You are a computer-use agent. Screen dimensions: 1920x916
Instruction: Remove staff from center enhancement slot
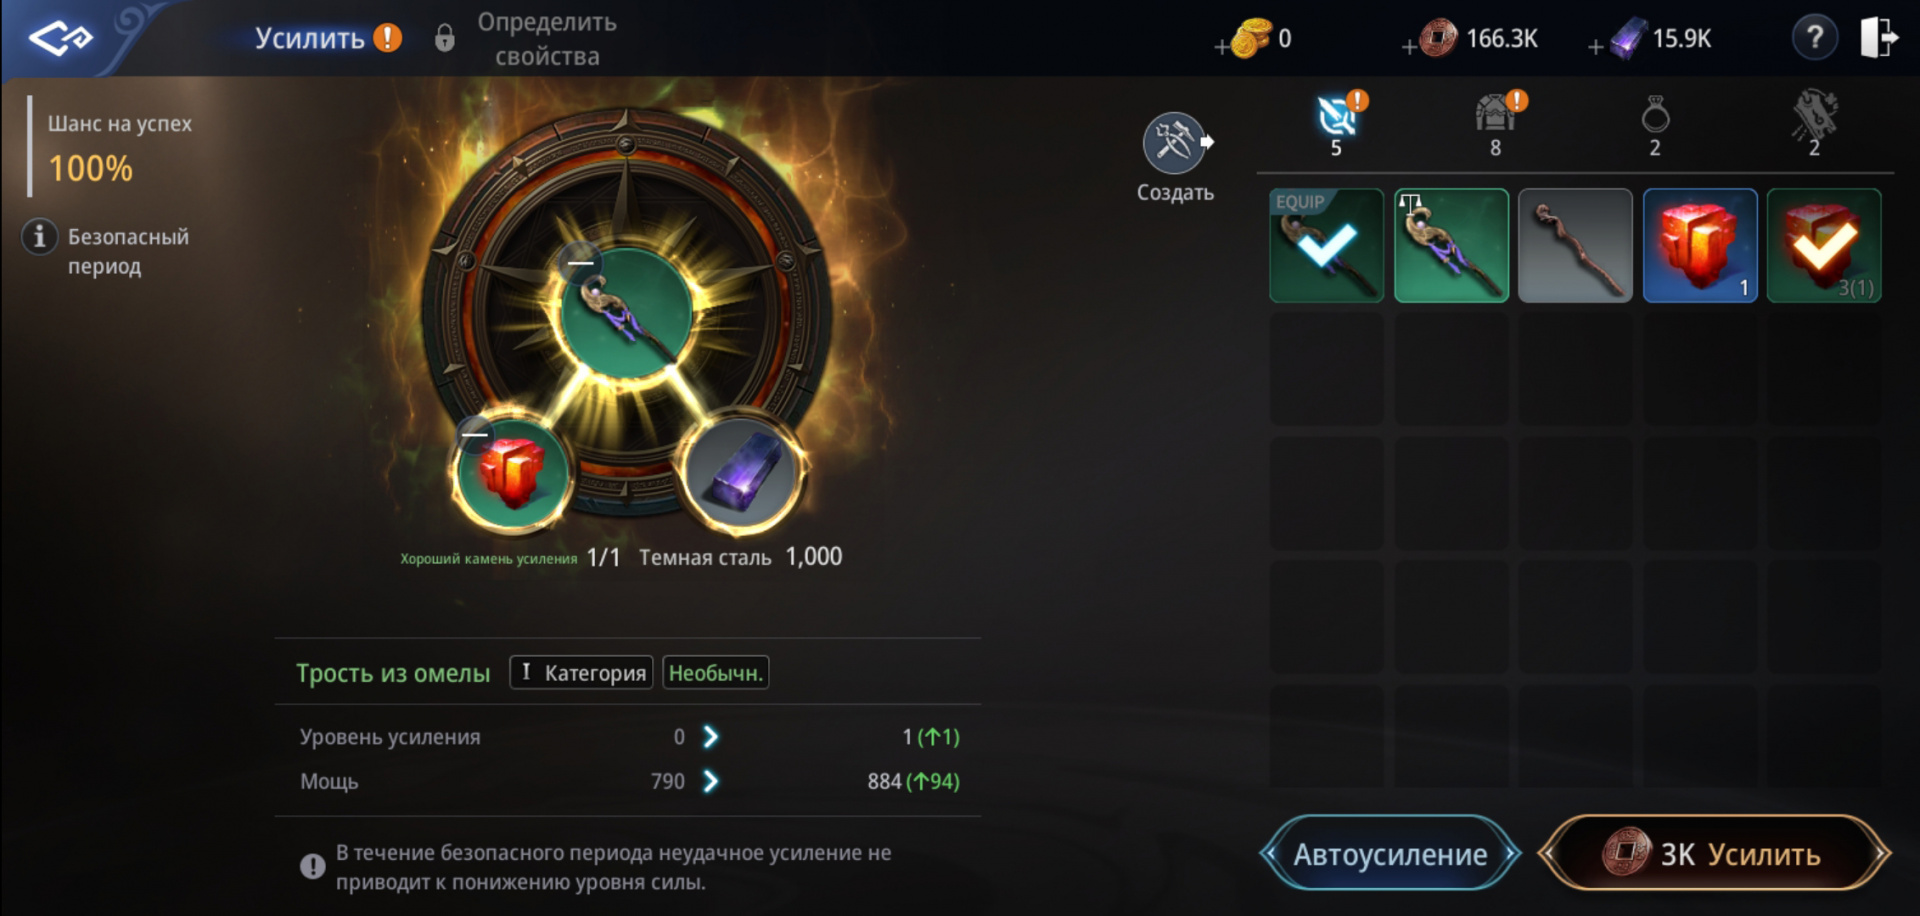580,262
